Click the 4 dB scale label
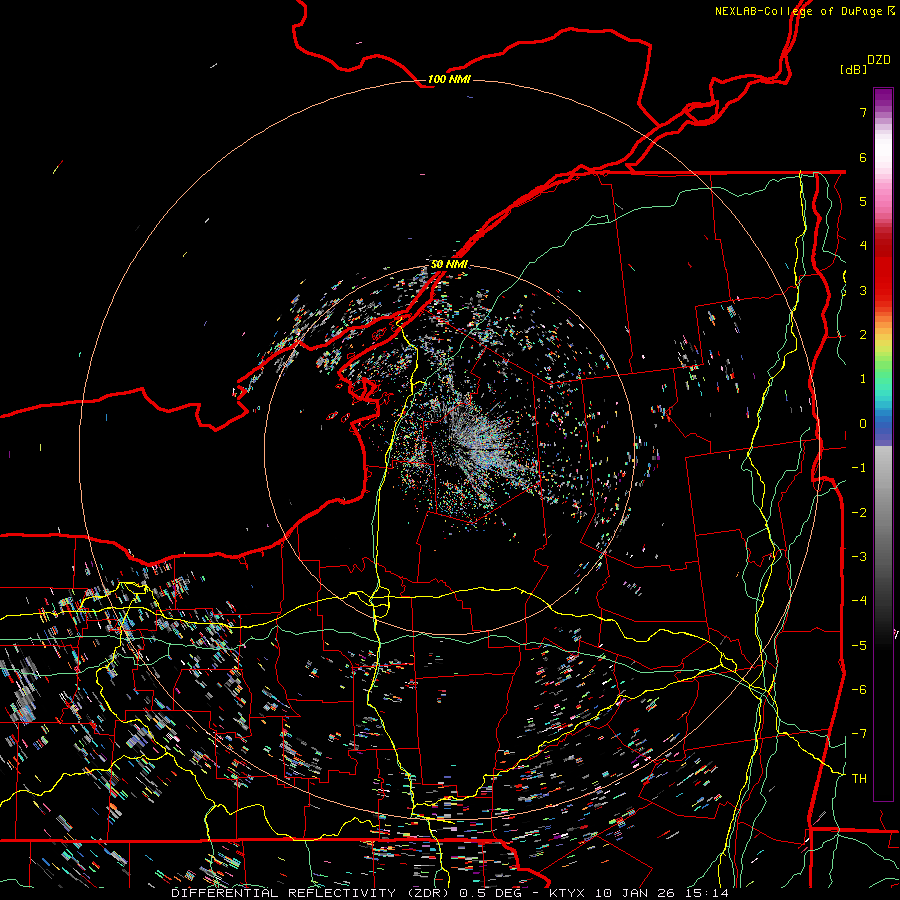900x900 pixels. pyautogui.click(x=863, y=246)
